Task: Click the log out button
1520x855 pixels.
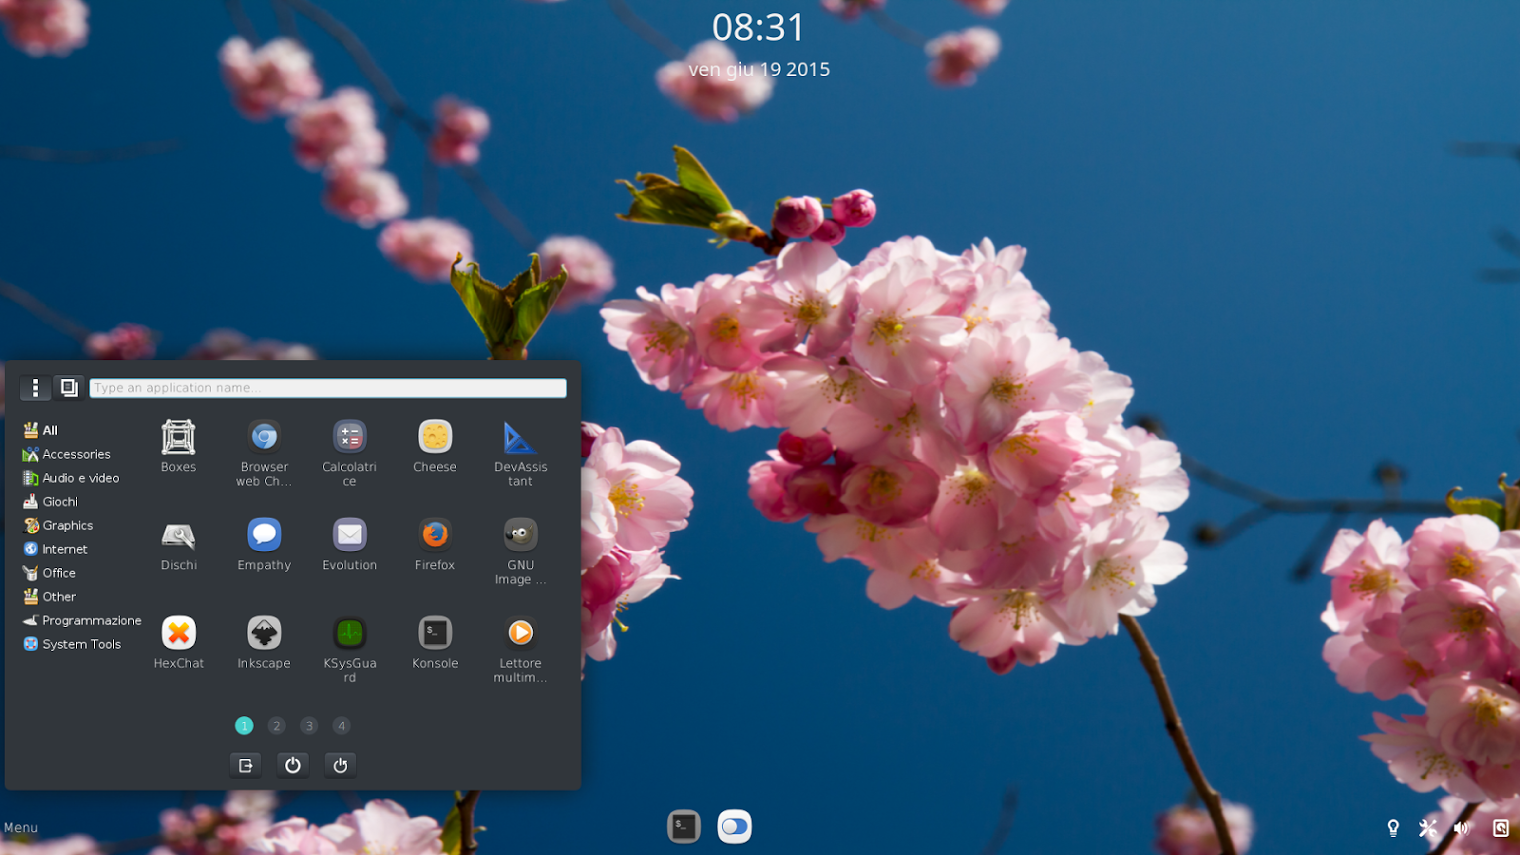Action: 246,765
